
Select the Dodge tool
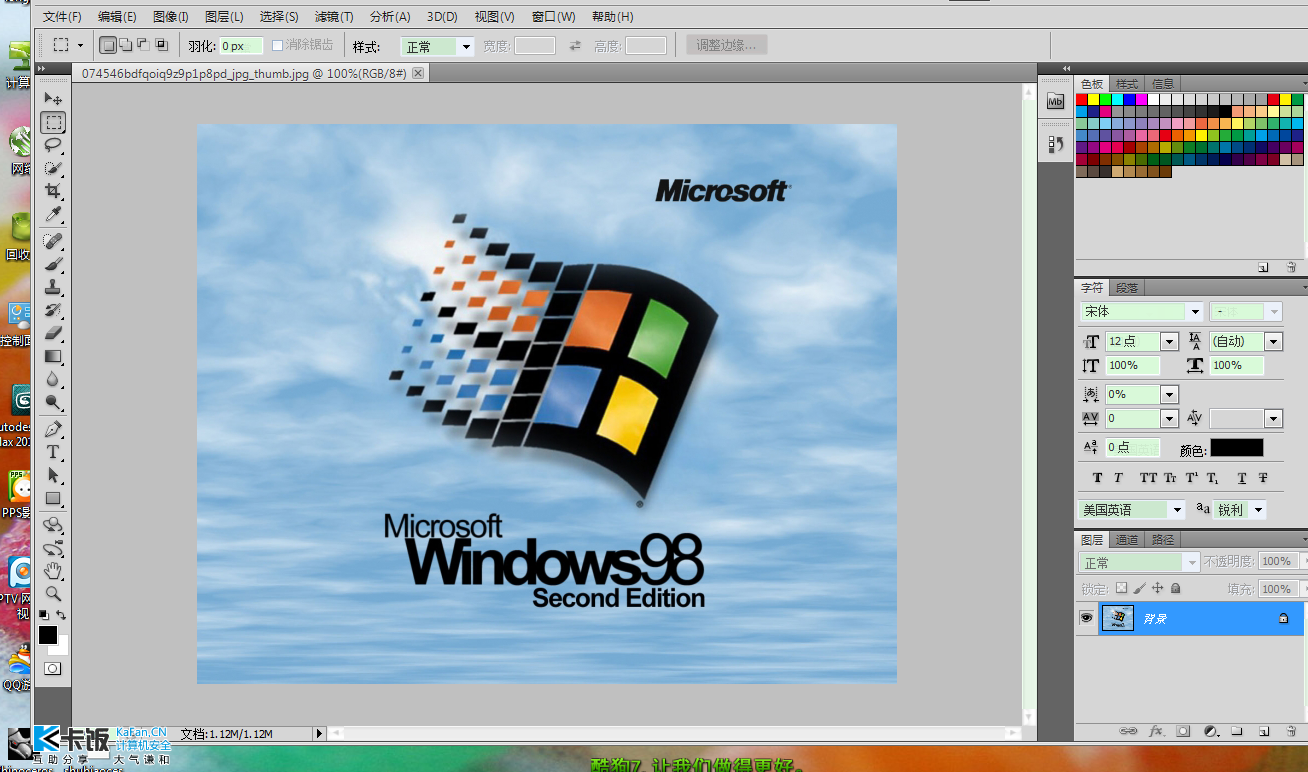(x=53, y=402)
